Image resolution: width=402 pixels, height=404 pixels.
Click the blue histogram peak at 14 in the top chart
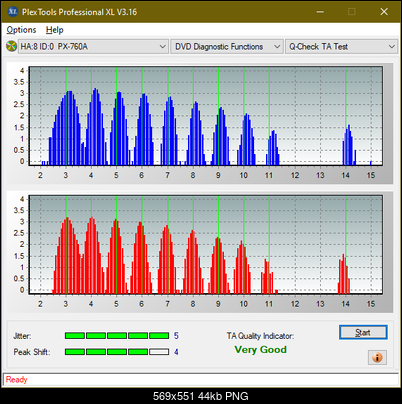(349, 145)
